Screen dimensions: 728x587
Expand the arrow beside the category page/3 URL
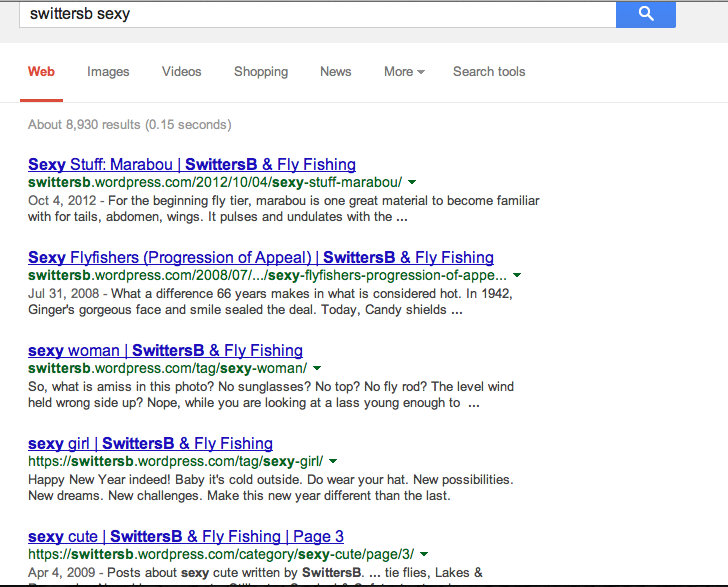425,554
